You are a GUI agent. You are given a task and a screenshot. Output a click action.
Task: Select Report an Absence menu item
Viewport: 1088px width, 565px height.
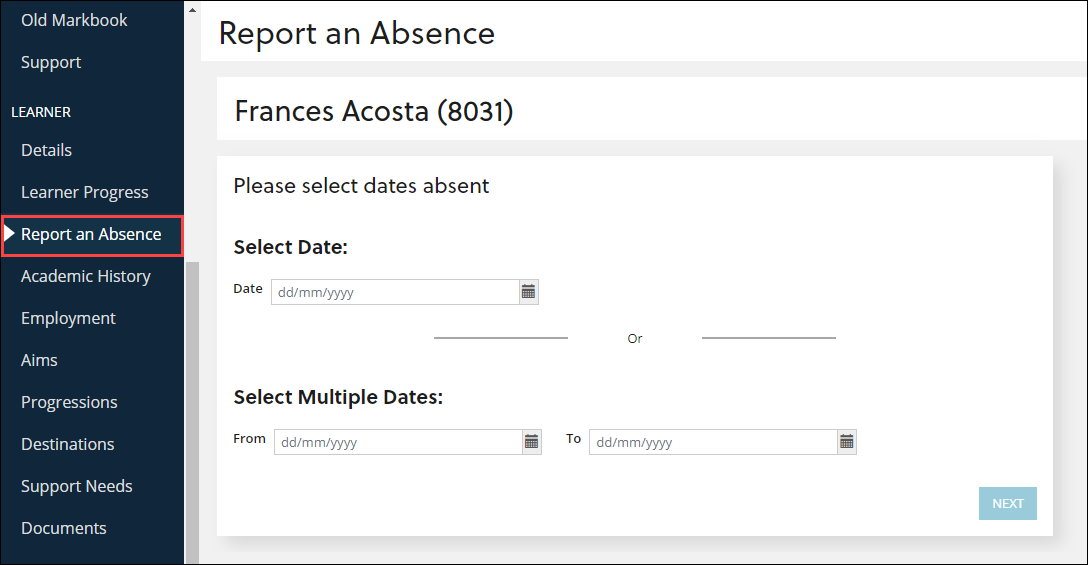click(92, 235)
